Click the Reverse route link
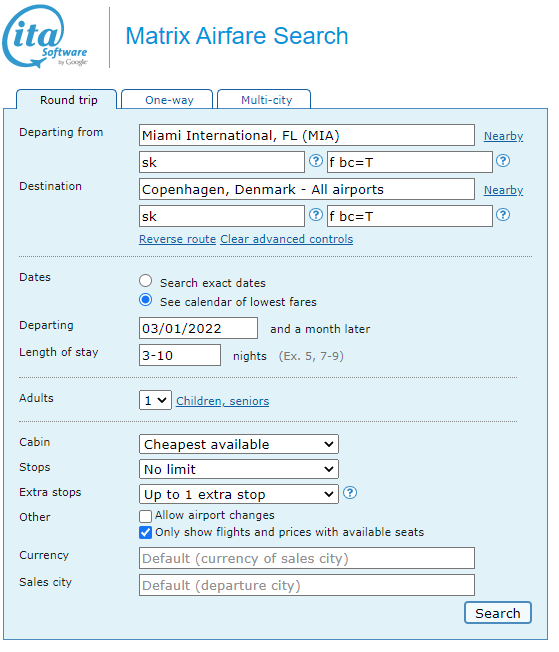This screenshot has height=652, width=559. coord(178,239)
